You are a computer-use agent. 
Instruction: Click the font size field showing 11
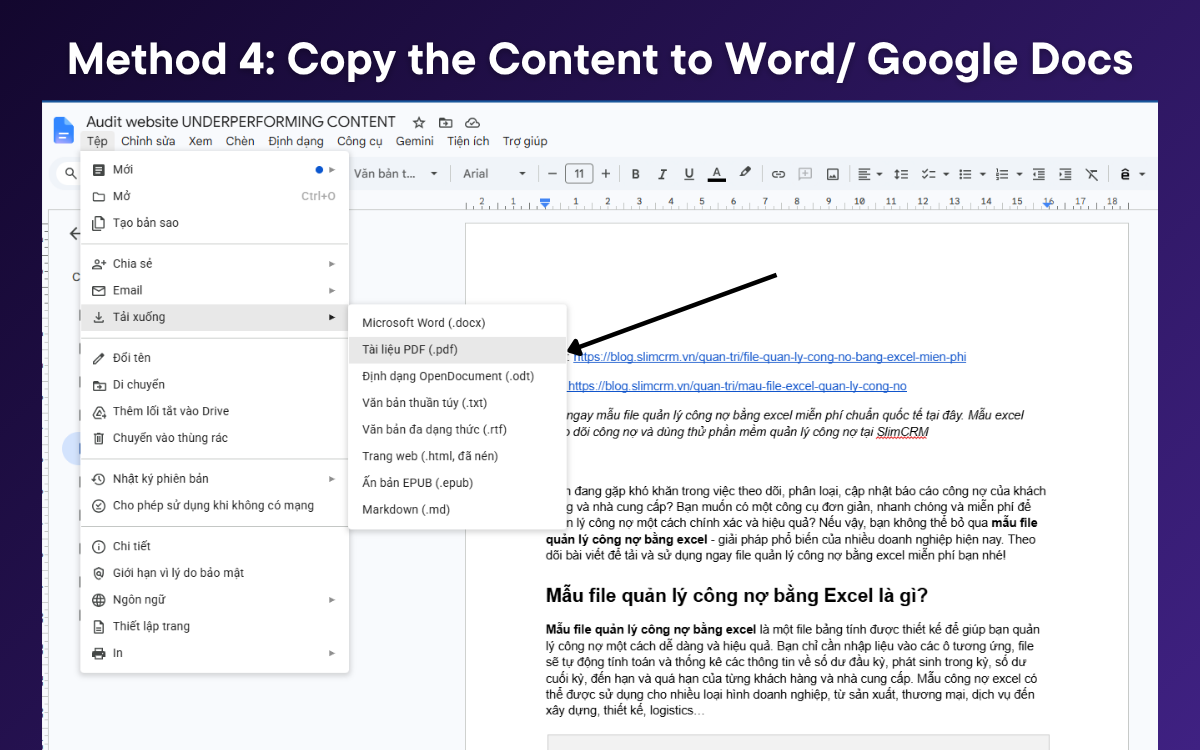point(579,174)
